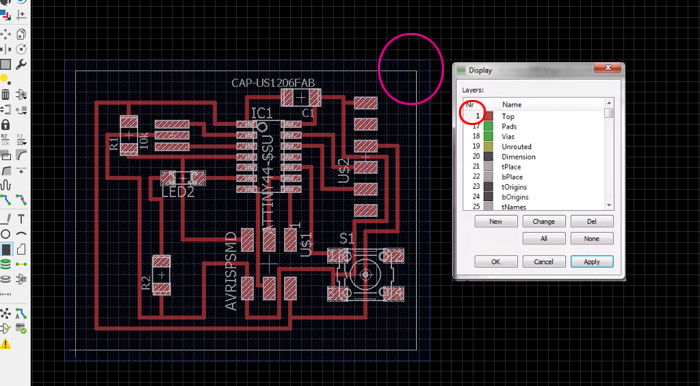Select the Pinswap tool
Image resolution: width=700 pixels, height=386 pixels.
click(x=5, y=109)
